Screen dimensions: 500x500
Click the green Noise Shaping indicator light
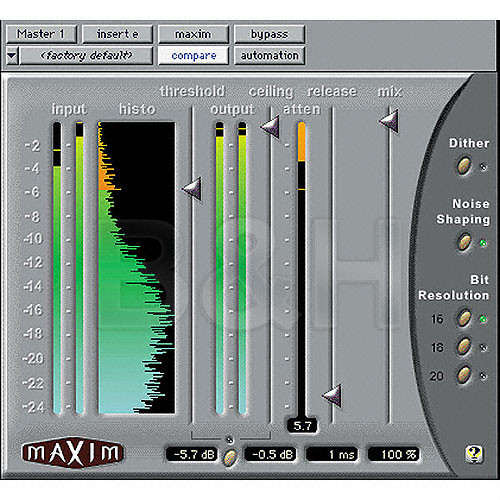483,243
